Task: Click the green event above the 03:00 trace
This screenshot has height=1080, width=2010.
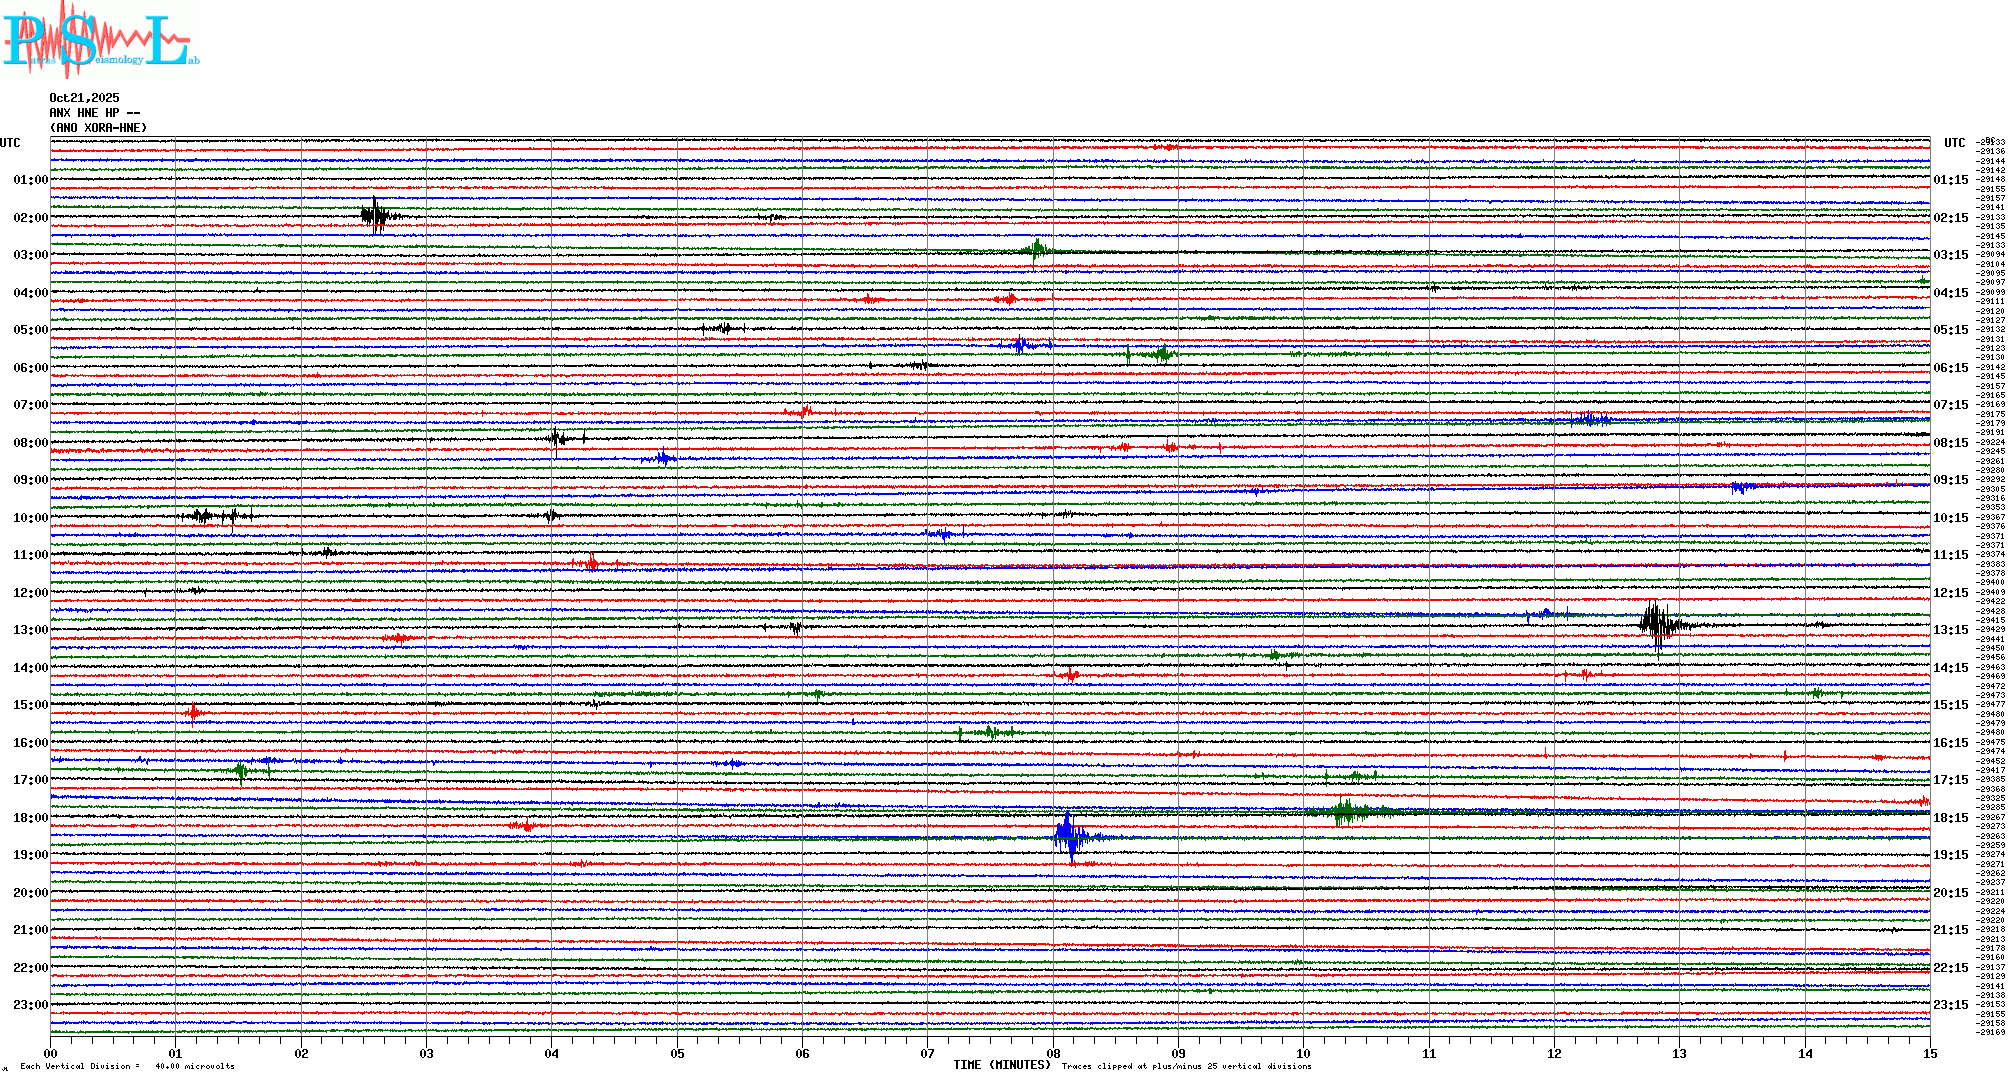Action: coord(1036,249)
